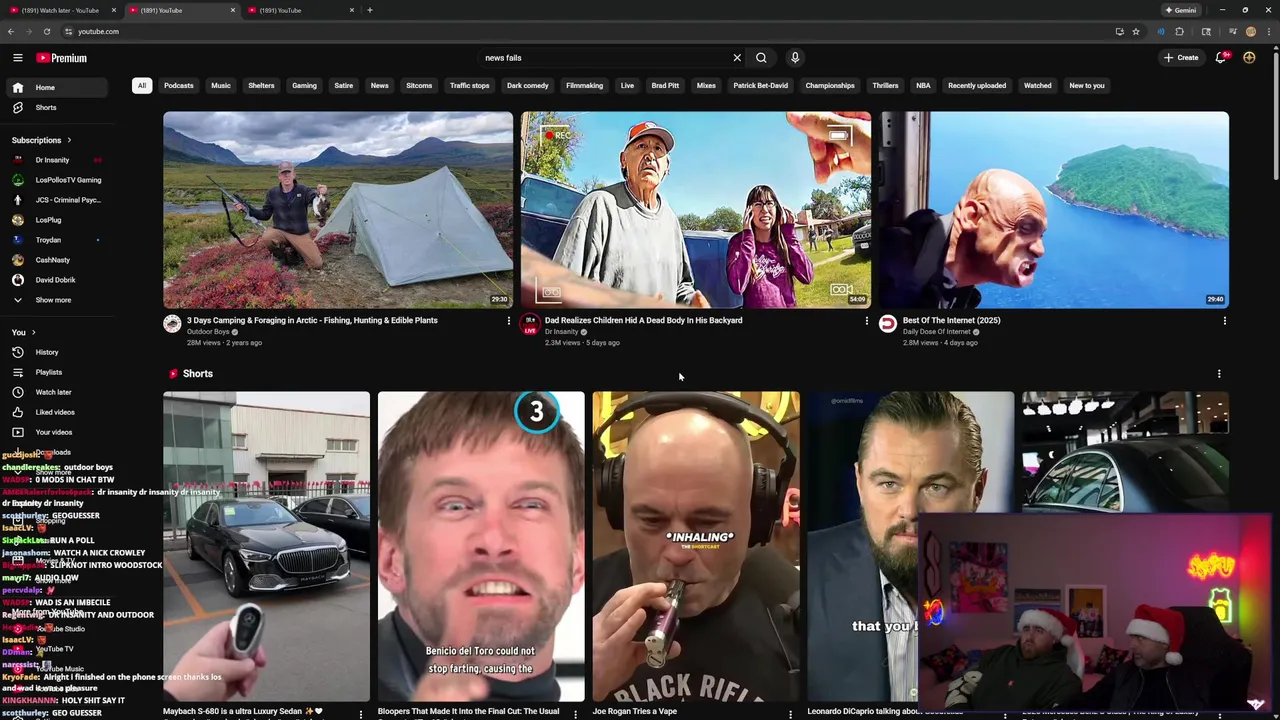The width and height of the screenshot is (1280, 720).
Task: Start voice search with microphone icon
Action: click(795, 58)
